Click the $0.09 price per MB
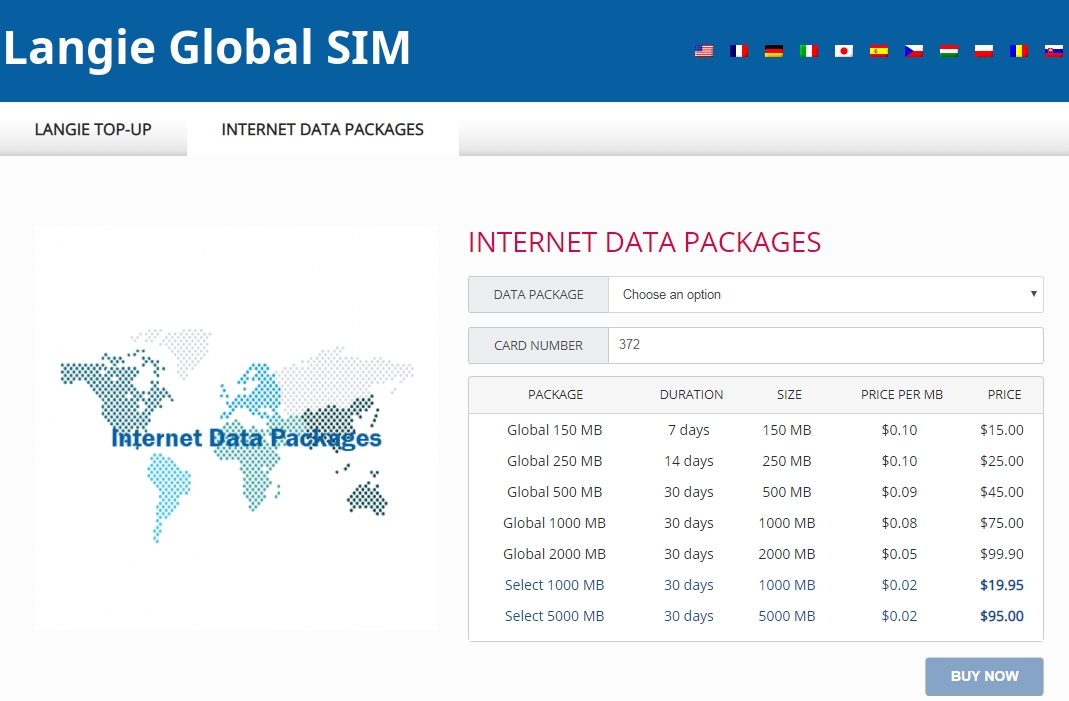1069x701 pixels. (899, 492)
